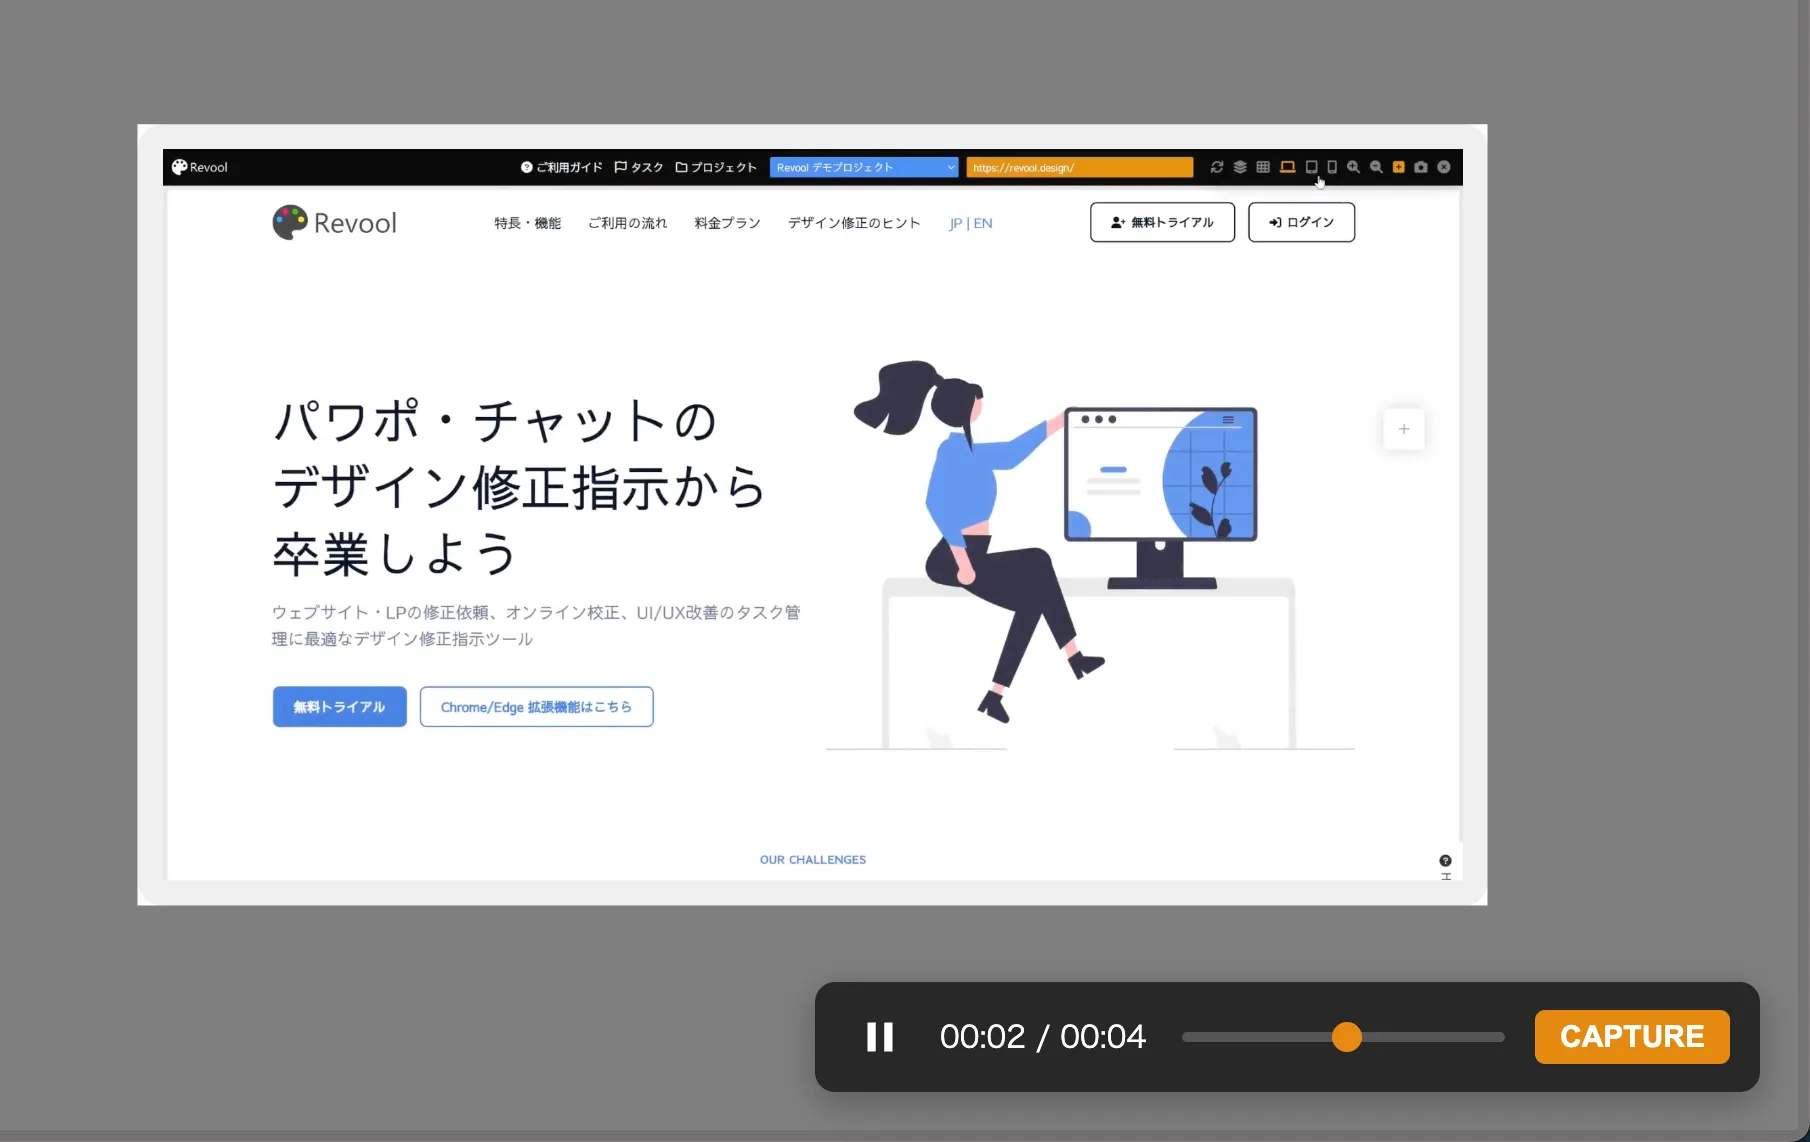Screen dimensions: 1810x1142
Task: Move the playback progress slider
Action: point(1345,1037)
